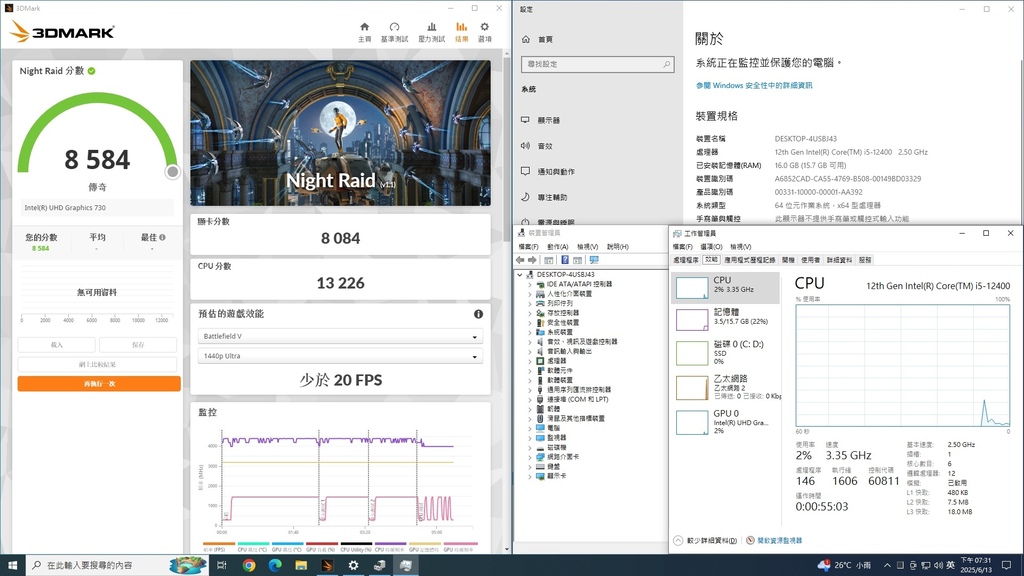Image resolution: width=1024 pixels, height=576 pixels.
Task: Click the green check beside Night Raid 分數
Action: pyautogui.click(x=91, y=71)
